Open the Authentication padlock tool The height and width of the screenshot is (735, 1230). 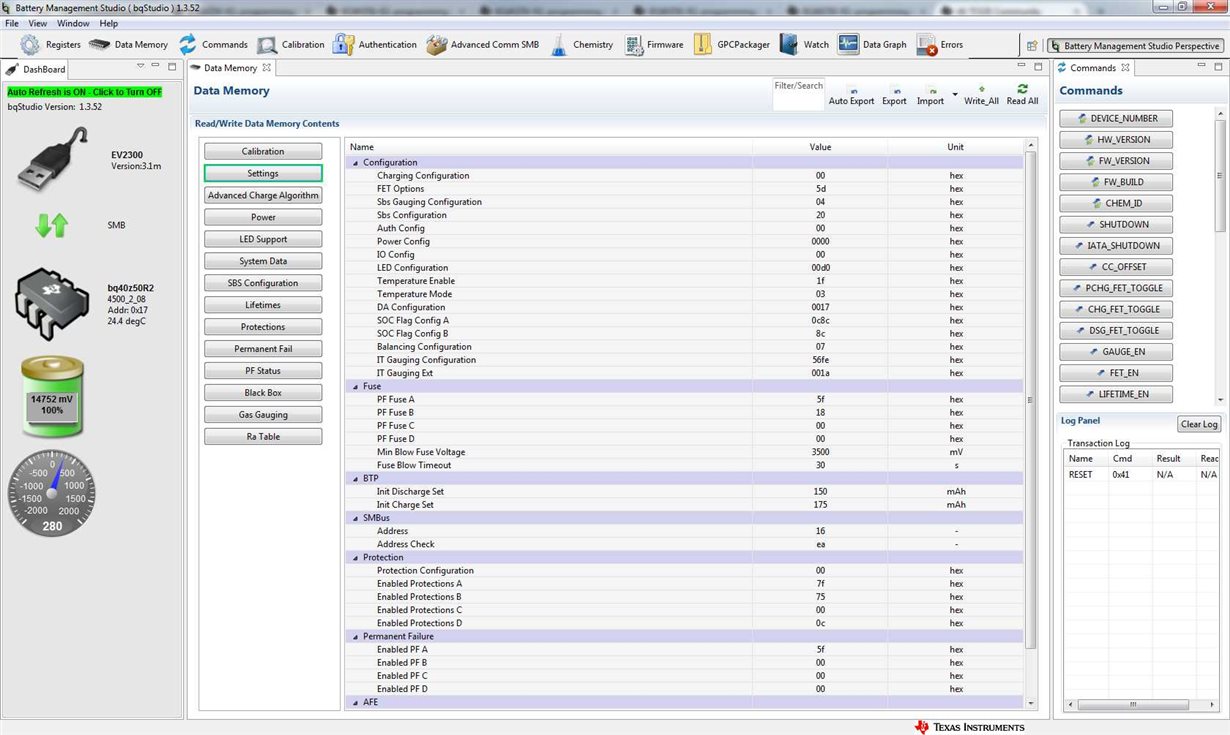click(x=375, y=45)
